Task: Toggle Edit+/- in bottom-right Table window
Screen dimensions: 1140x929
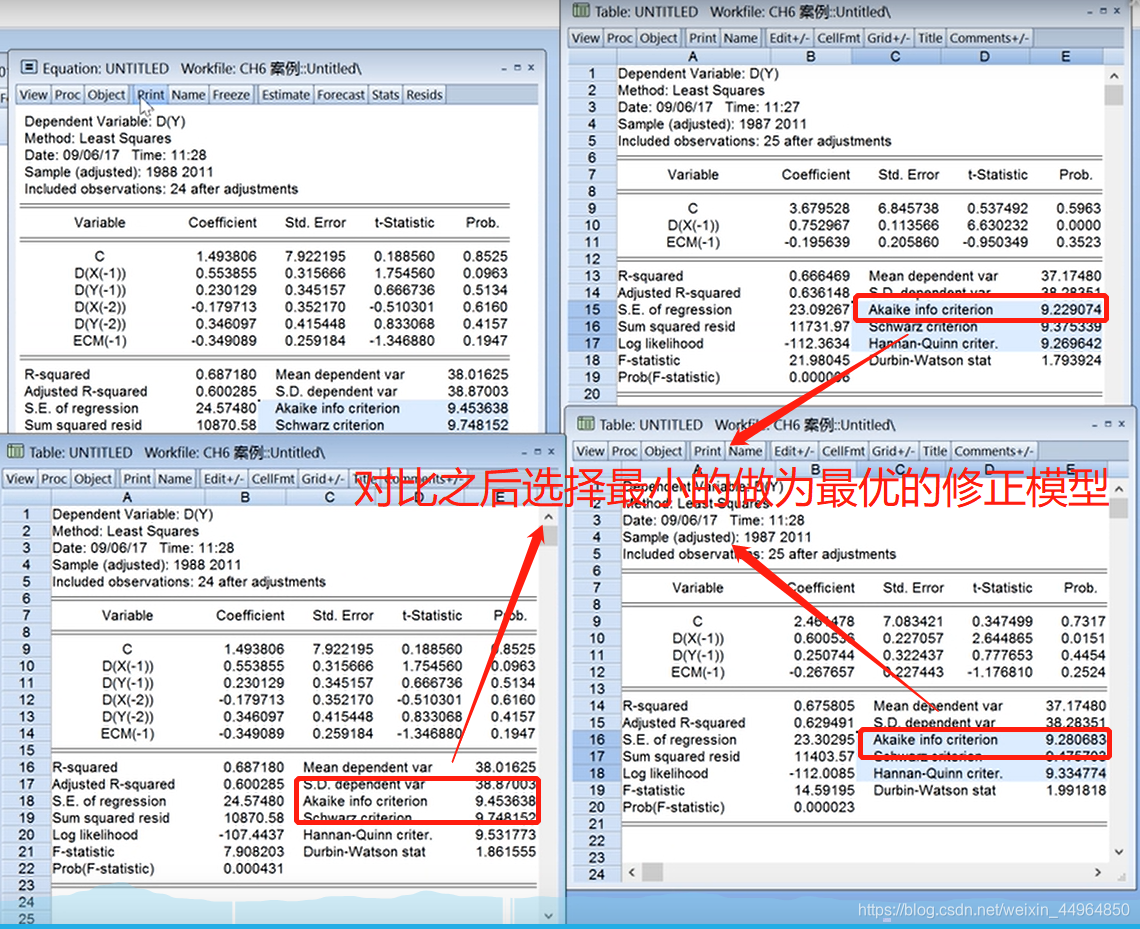Action: click(x=794, y=451)
